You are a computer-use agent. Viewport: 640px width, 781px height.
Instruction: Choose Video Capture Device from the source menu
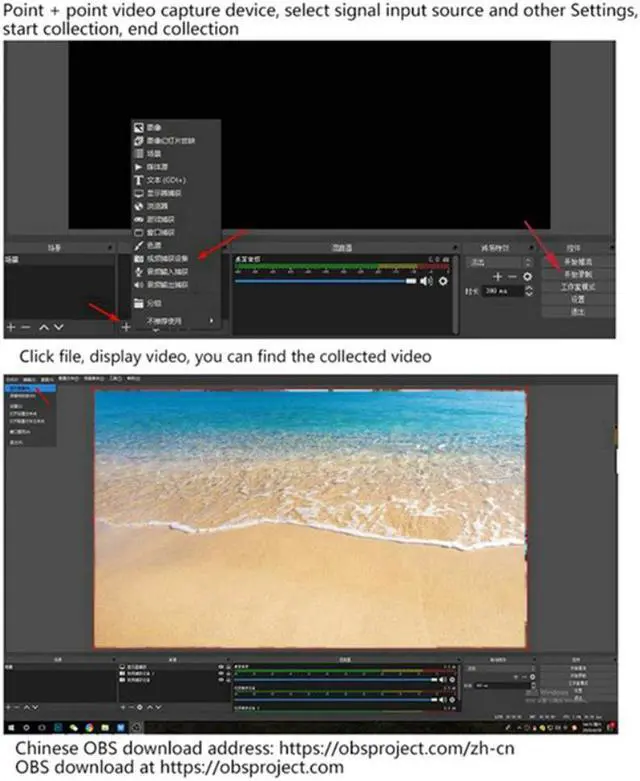coord(167,258)
